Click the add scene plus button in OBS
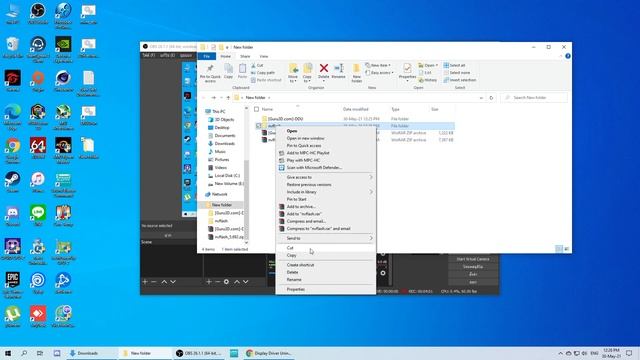The height and width of the screenshot is (360, 640). tap(144, 282)
